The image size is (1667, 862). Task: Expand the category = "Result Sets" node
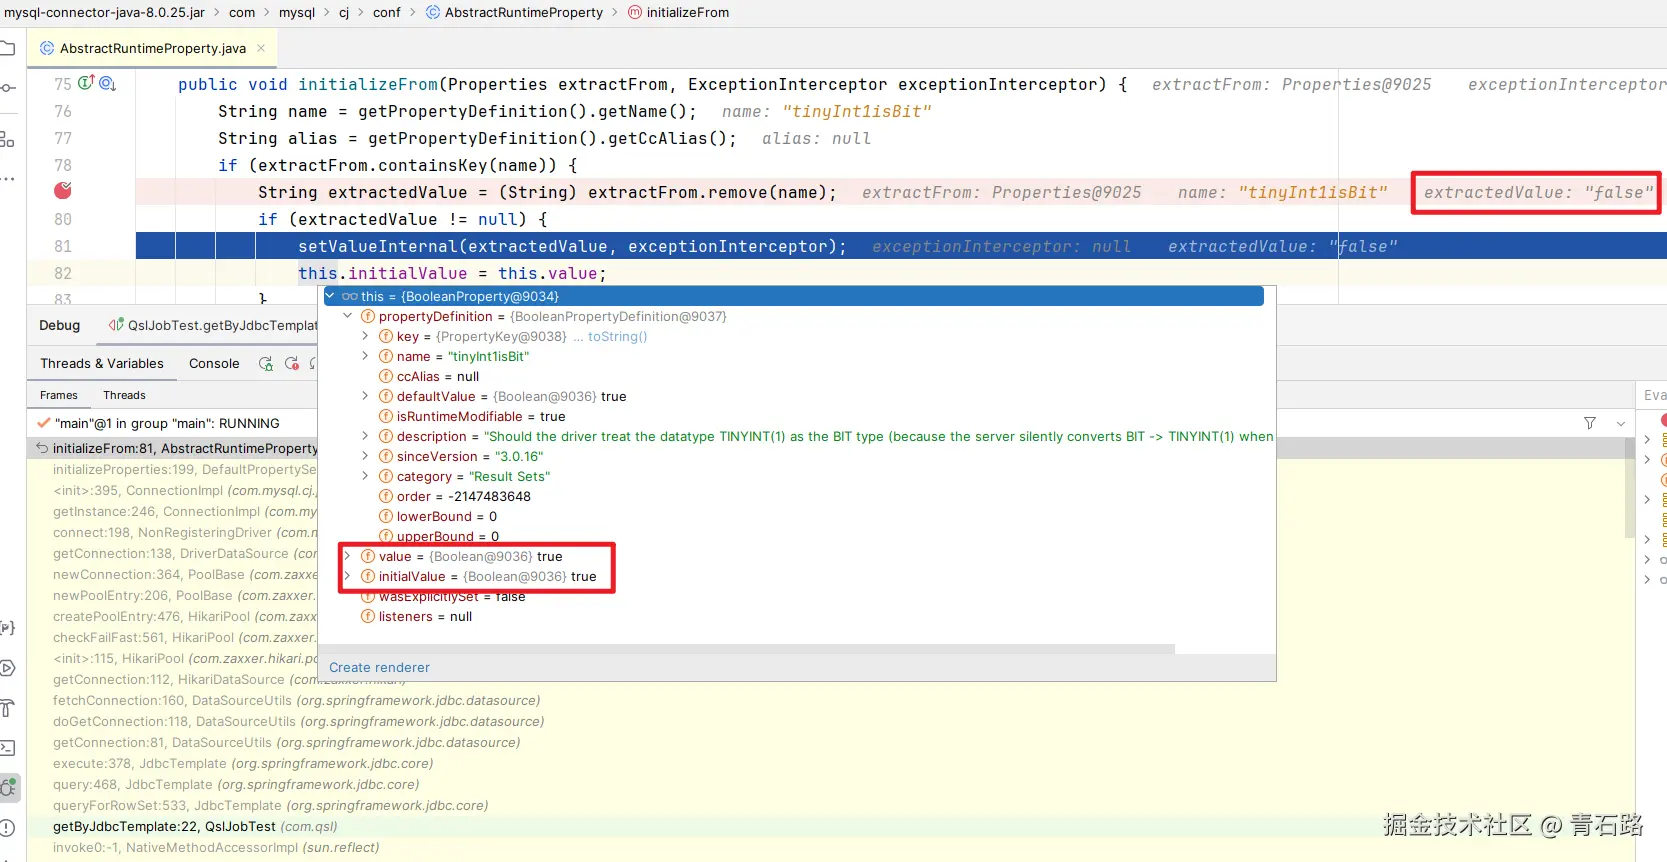pyautogui.click(x=366, y=476)
